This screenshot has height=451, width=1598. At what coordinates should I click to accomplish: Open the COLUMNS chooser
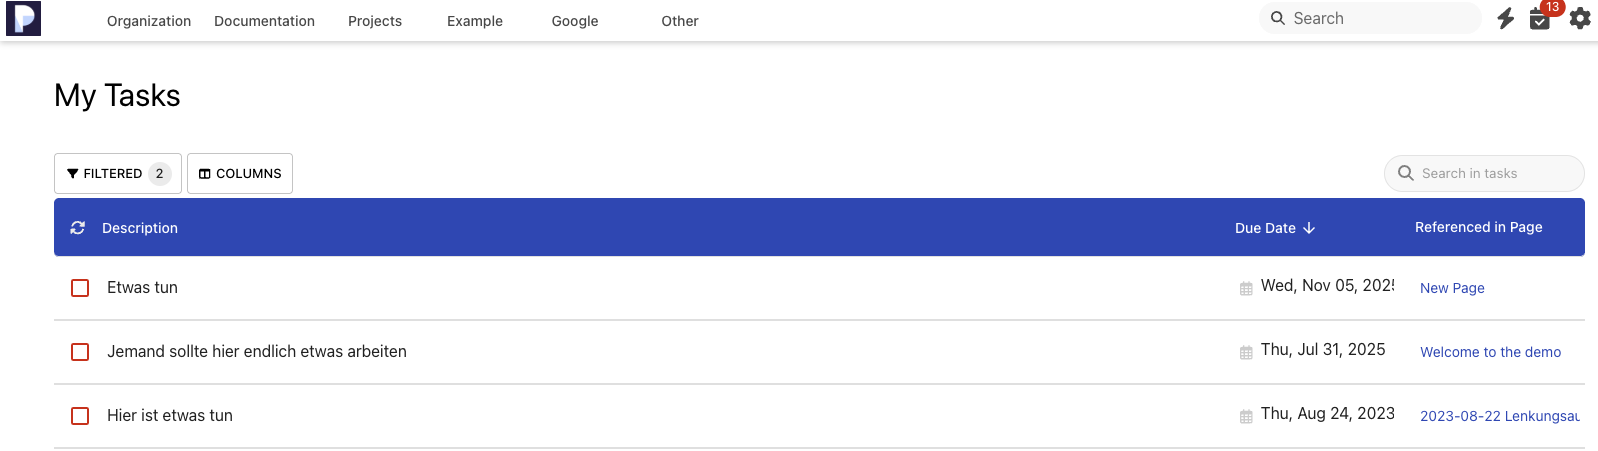tap(240, 173)
